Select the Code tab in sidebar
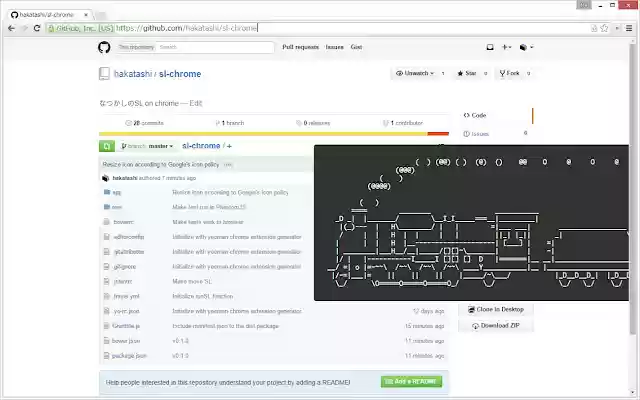Viewport: 640px width, 400px height. tap(496, 116)
